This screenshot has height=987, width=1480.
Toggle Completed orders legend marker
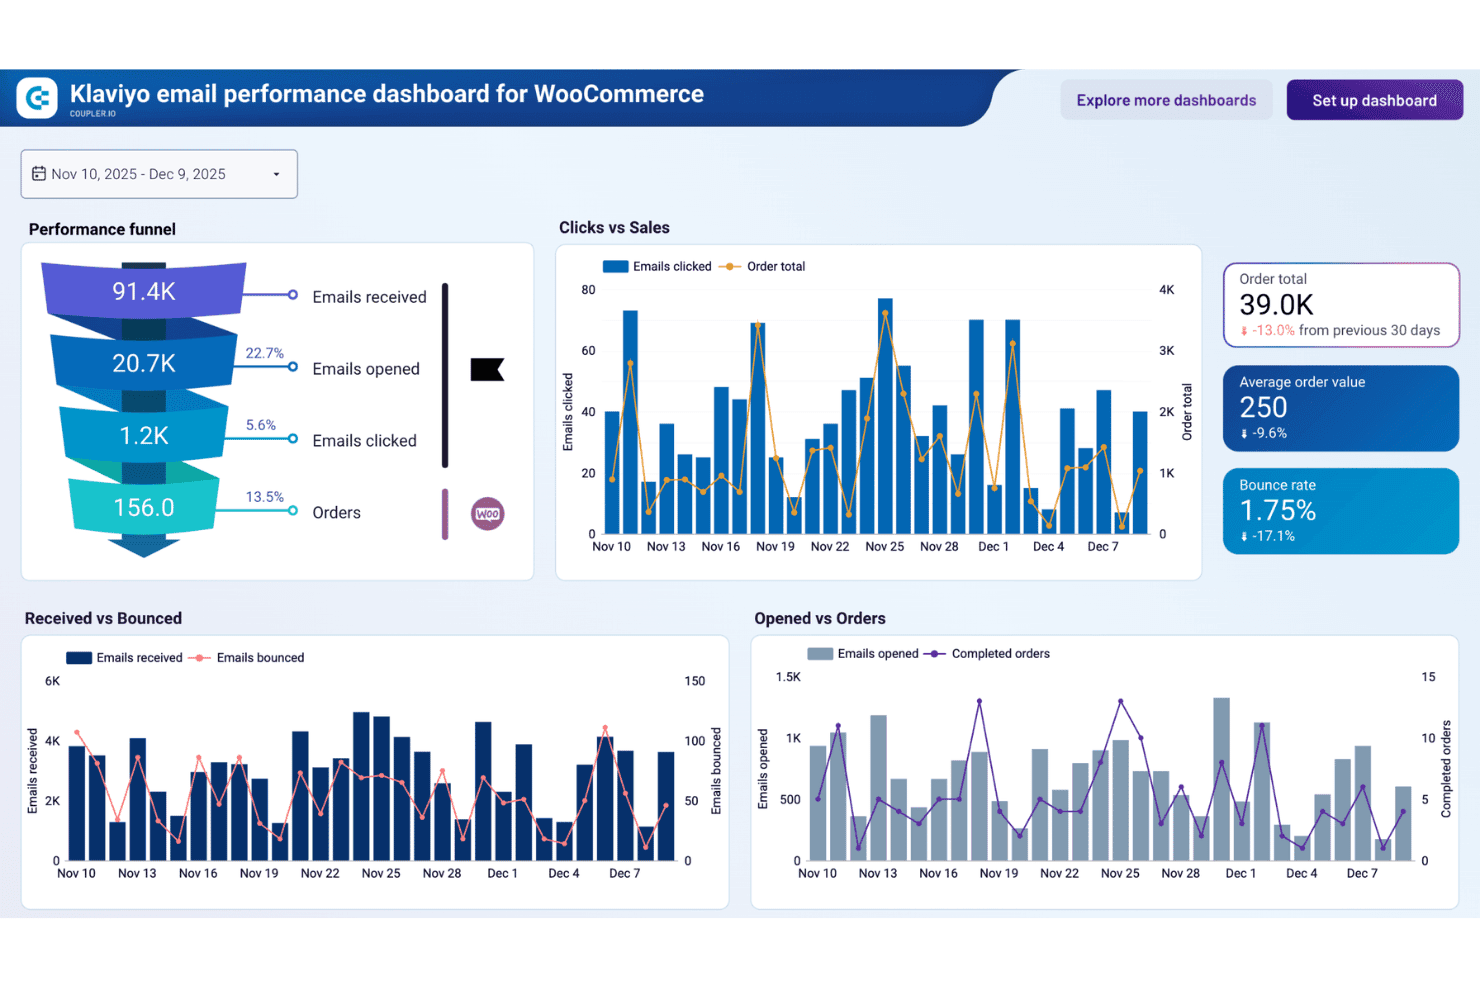(934, 654)
